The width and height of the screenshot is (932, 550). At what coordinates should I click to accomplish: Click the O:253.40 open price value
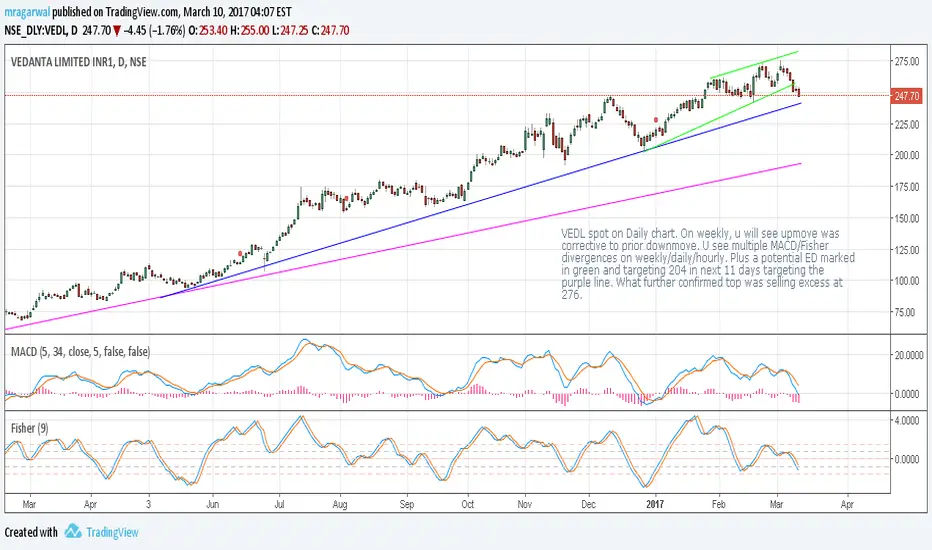(207, 30)
